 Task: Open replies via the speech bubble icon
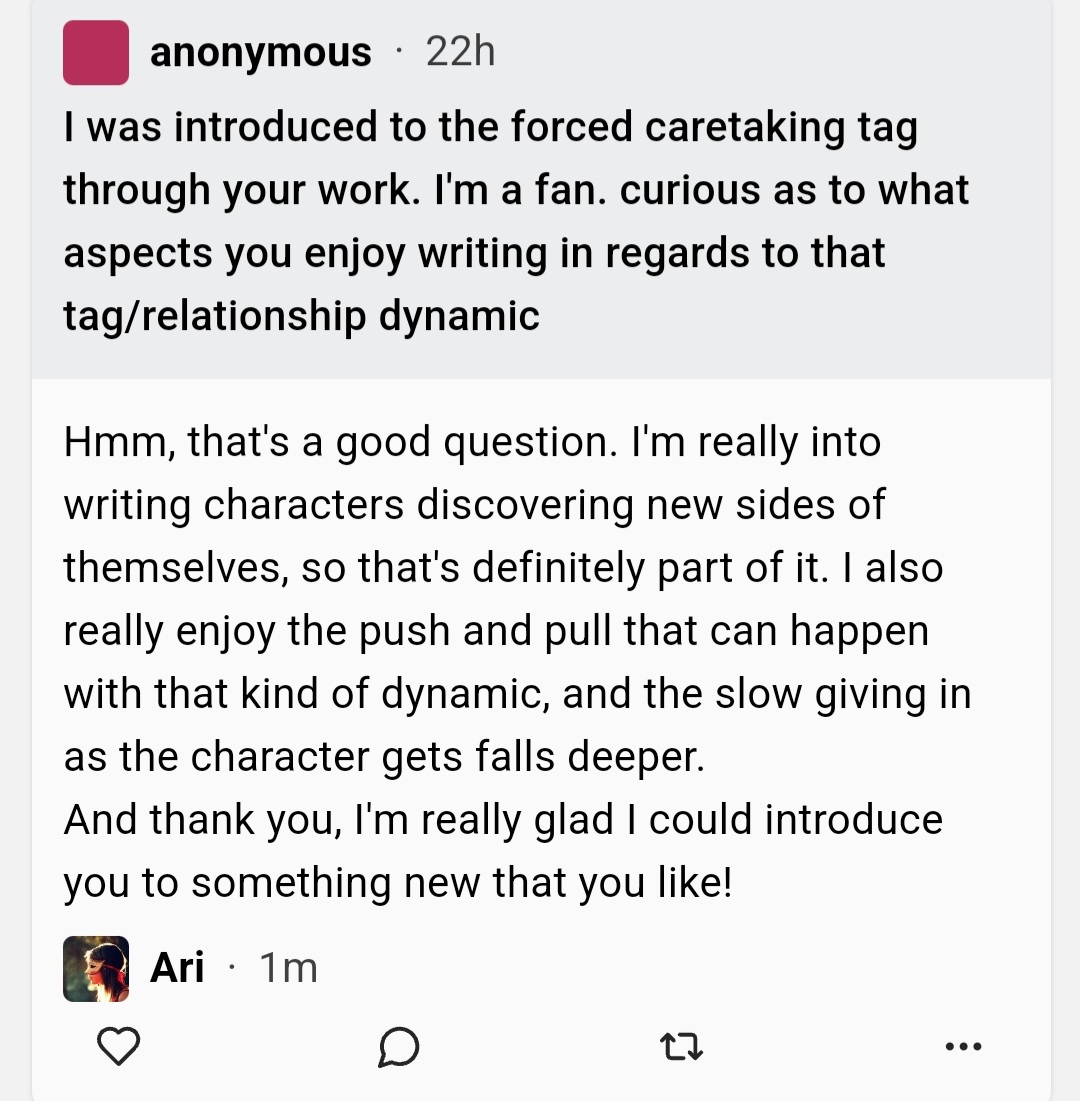399,1047
